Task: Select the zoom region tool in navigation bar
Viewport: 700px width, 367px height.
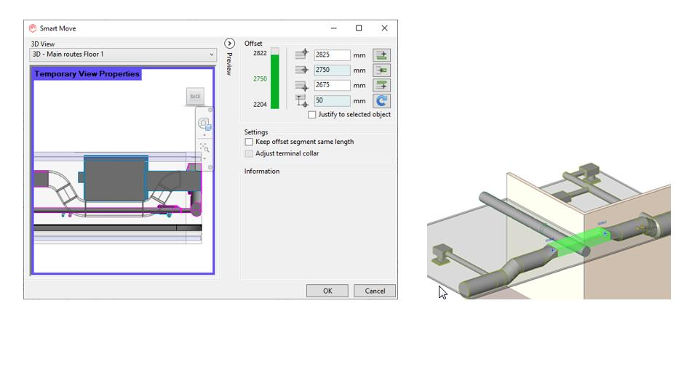Action: pos(204,148)
